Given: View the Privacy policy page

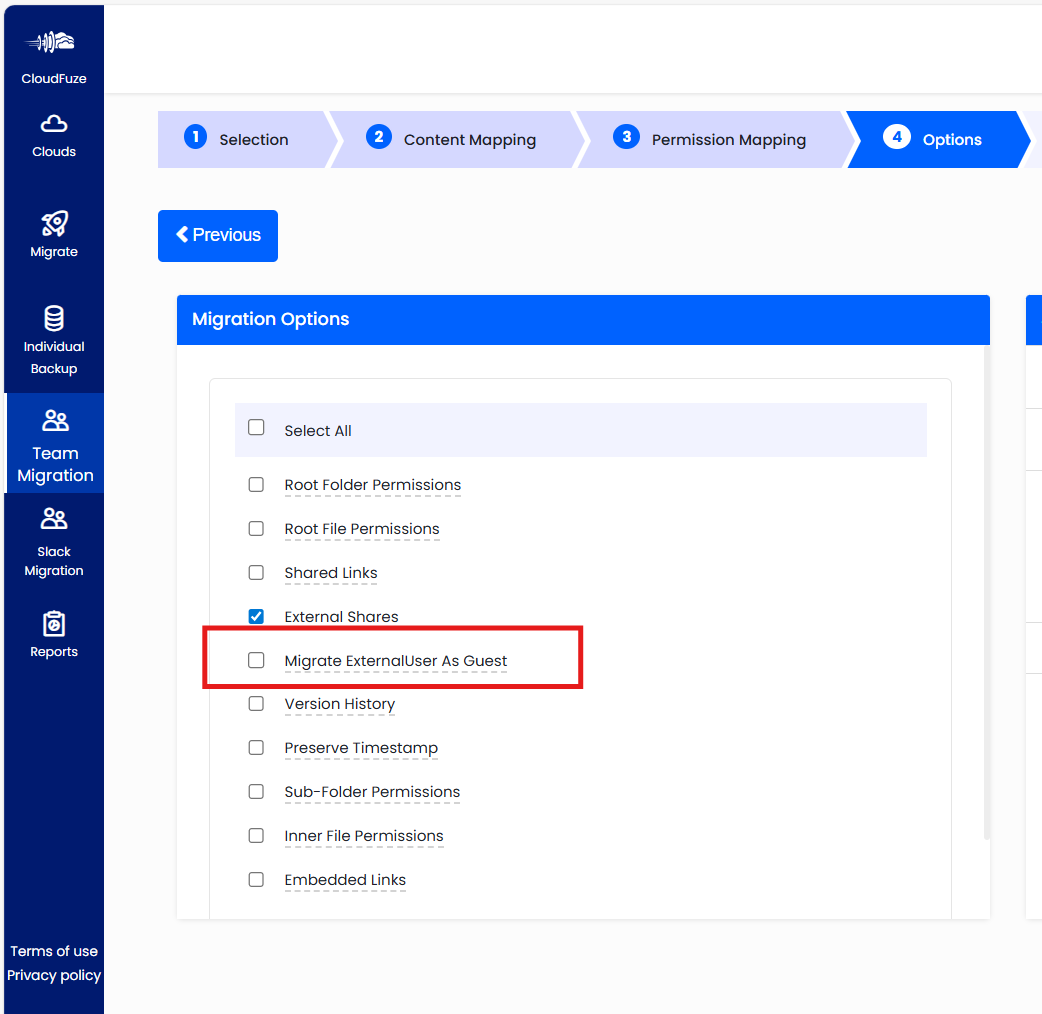Looking at the screenshot, I should pyautogui.click(x=53, y=975).
